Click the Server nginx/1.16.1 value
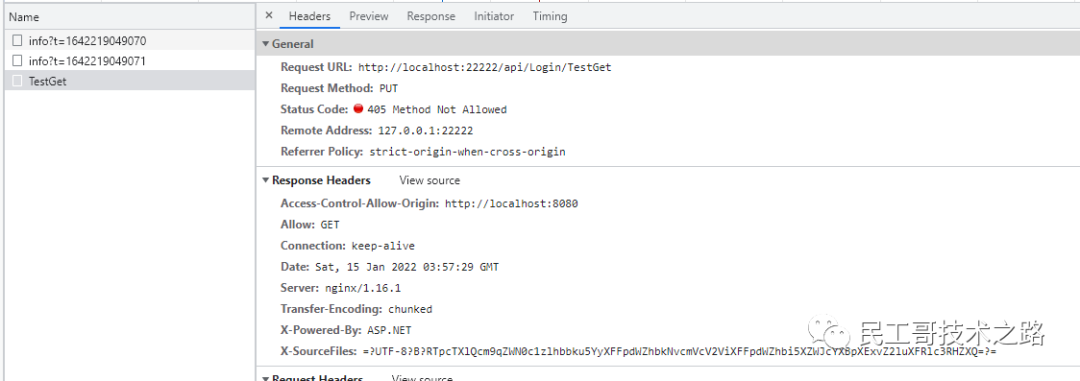 coord(362,288)
